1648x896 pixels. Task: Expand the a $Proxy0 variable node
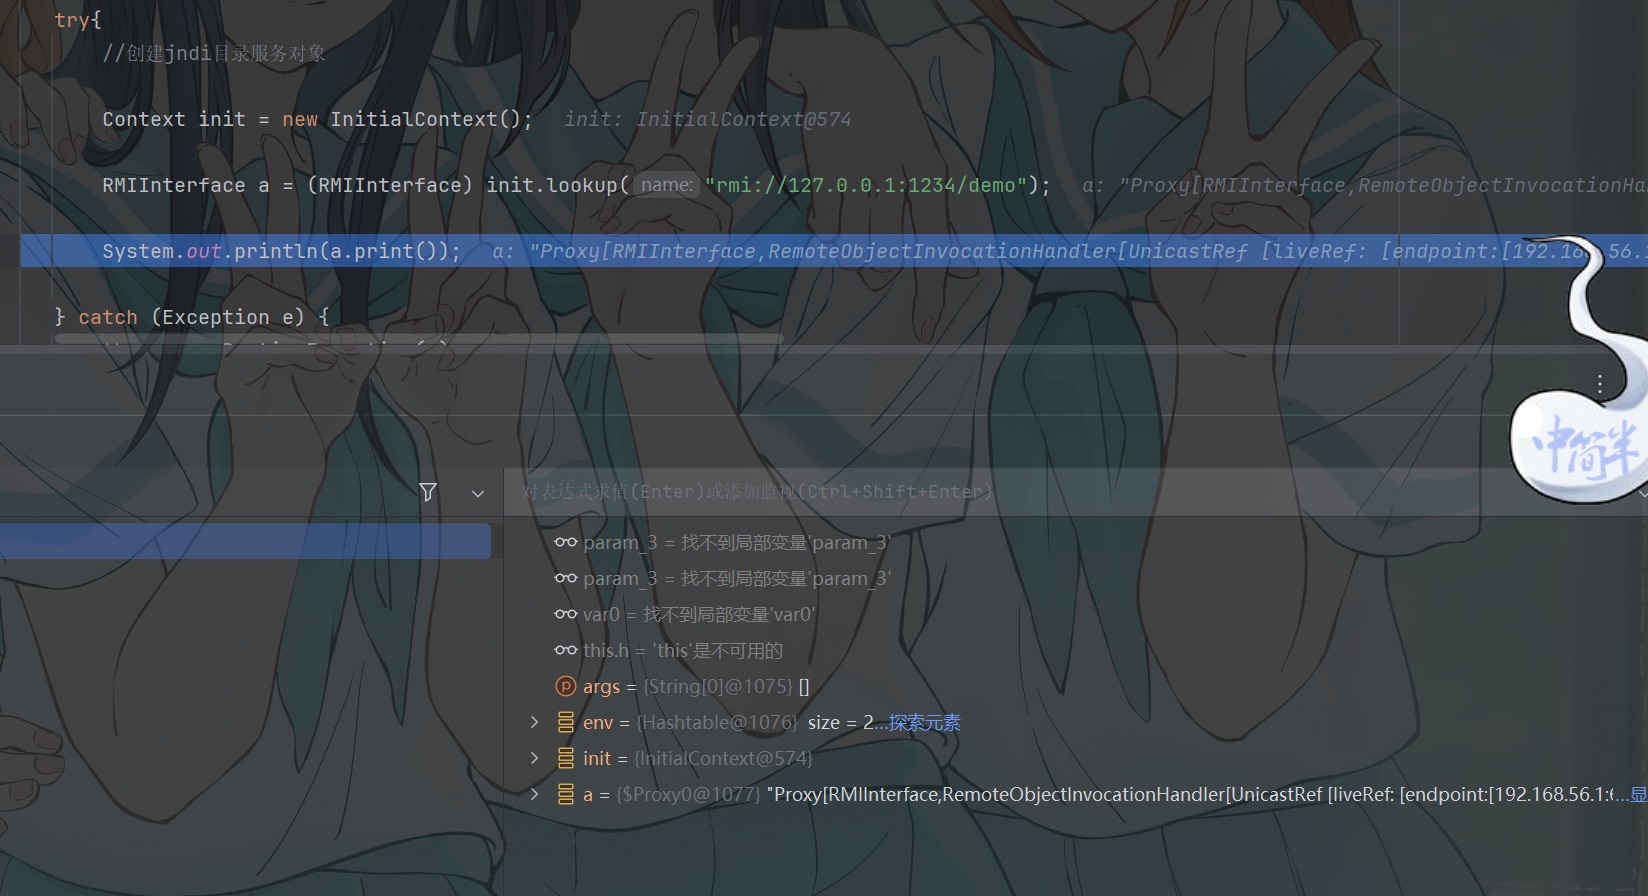pyautogui.click(x=534, y=794)
